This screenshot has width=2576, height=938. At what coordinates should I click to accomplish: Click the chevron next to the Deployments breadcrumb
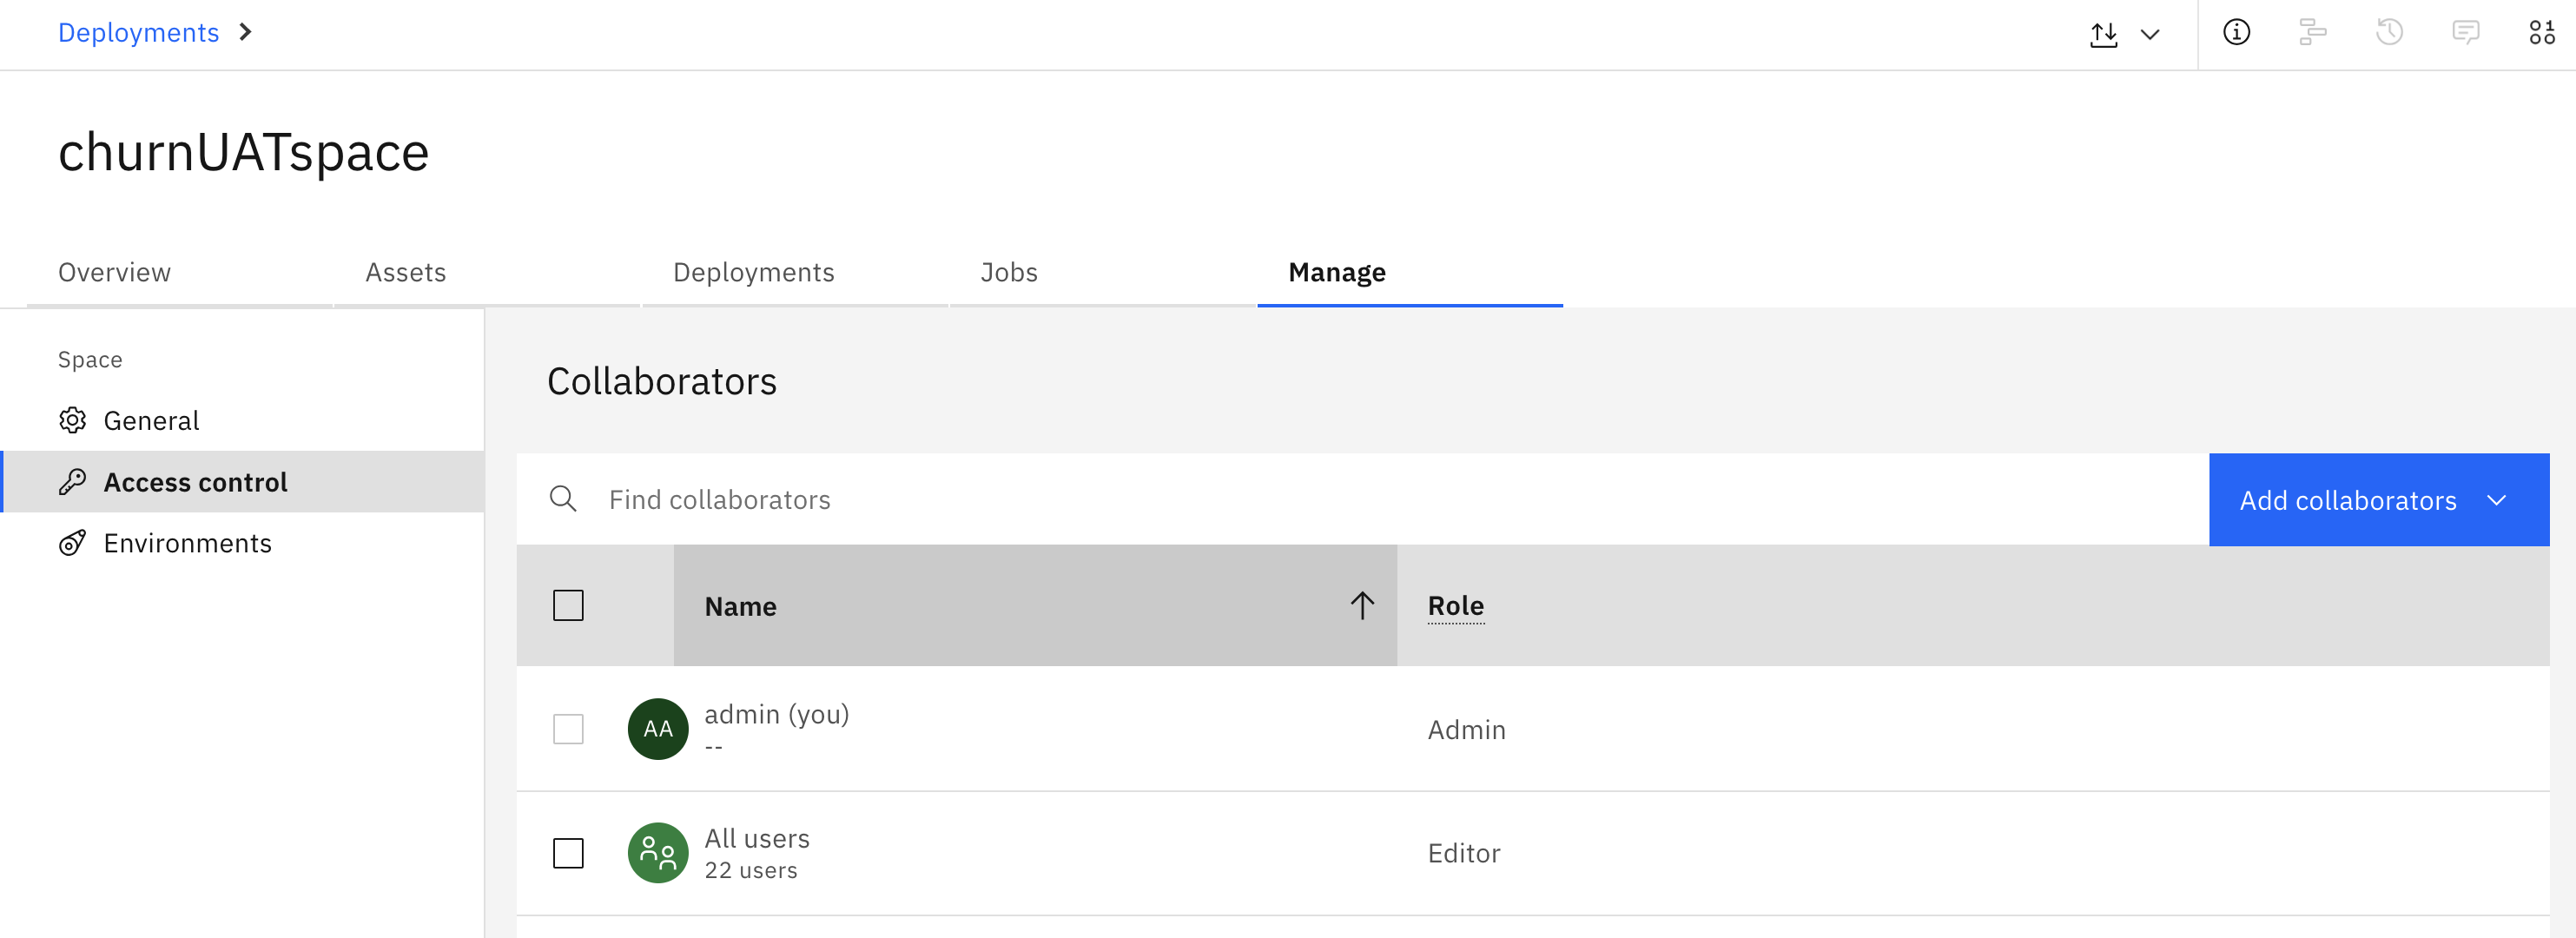245,33
